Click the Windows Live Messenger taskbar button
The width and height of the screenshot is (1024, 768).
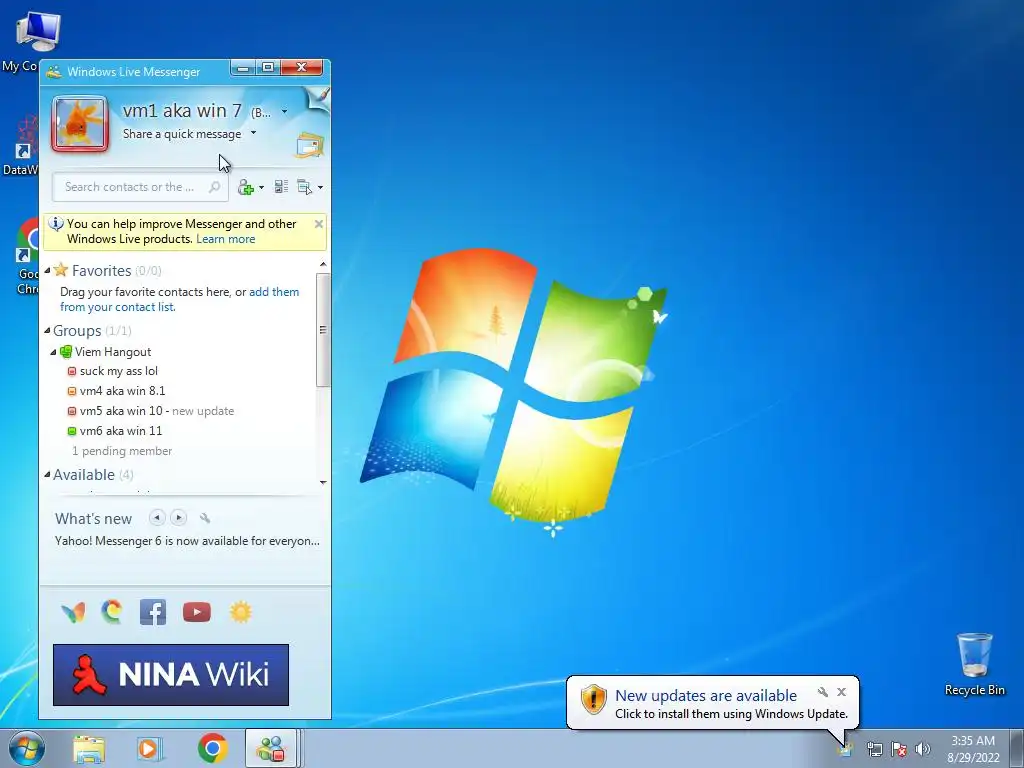point(272,748)
